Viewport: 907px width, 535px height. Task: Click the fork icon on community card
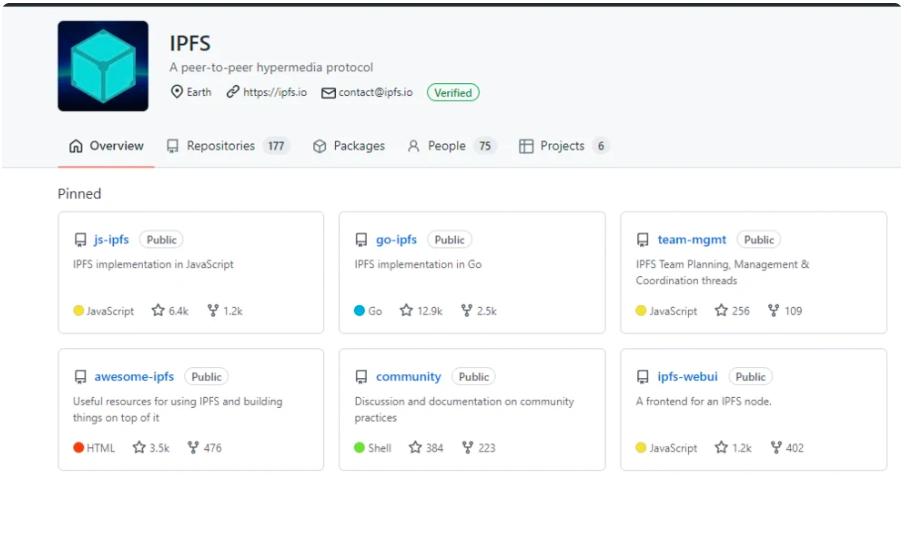point(467,448)
